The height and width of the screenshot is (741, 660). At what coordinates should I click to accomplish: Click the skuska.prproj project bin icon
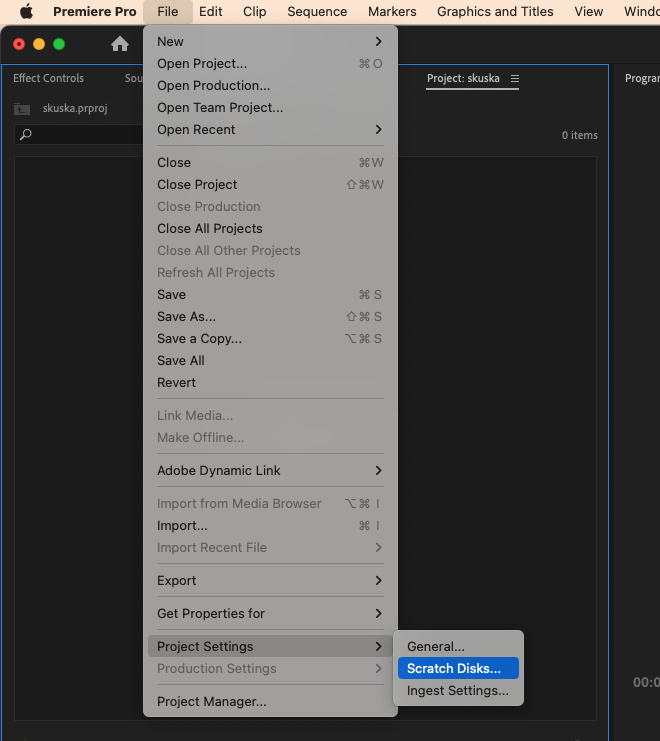(22, 109)
